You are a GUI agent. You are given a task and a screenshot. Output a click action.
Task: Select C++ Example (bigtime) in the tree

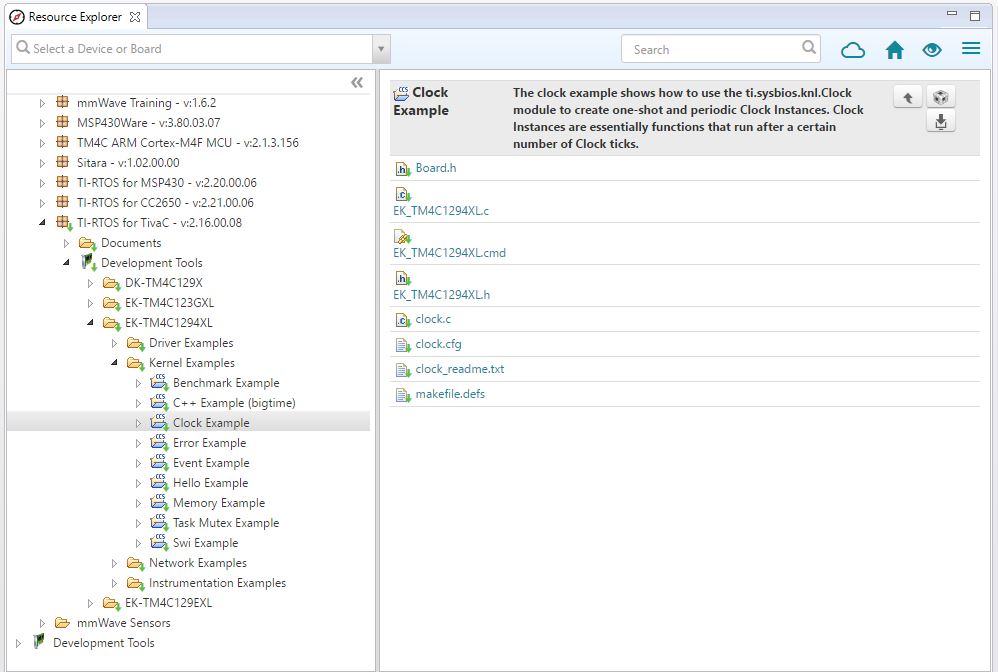pyautogui.click(x=234, y=403)
